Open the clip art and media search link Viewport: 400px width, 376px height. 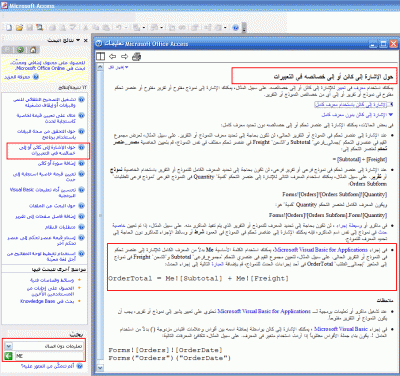52,280
